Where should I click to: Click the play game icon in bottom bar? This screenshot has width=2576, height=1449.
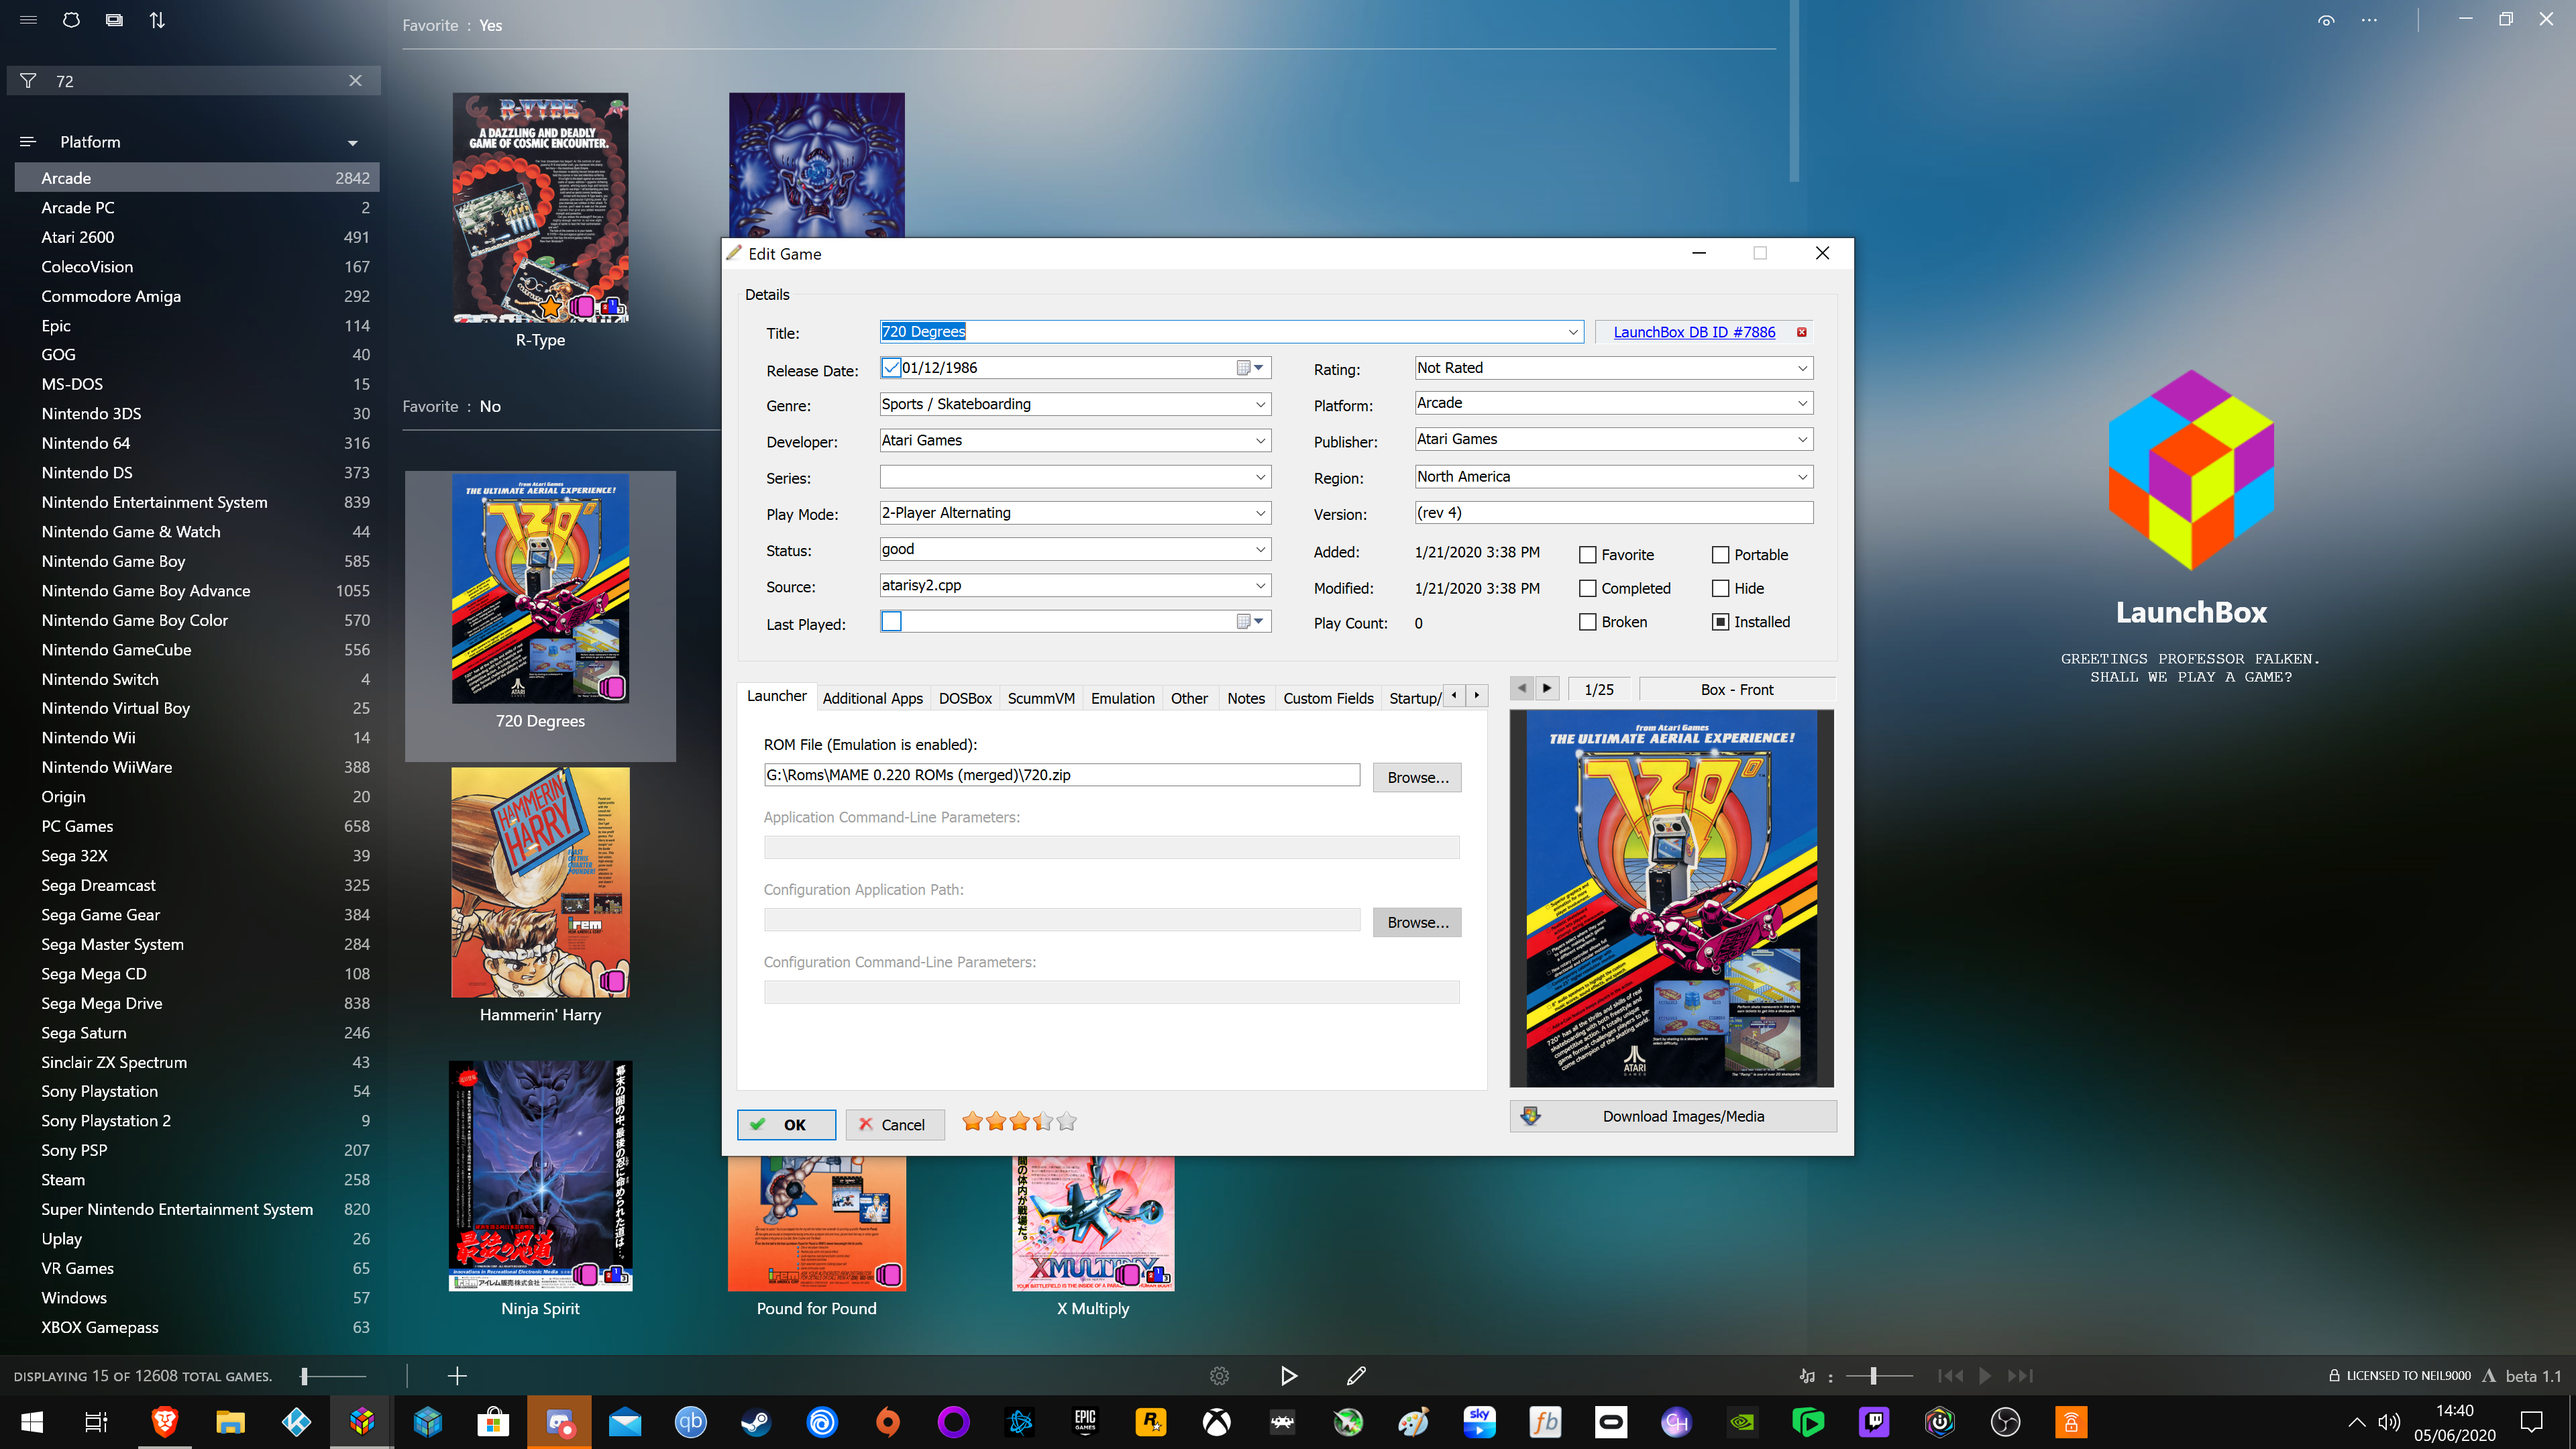point(1288,1377)
